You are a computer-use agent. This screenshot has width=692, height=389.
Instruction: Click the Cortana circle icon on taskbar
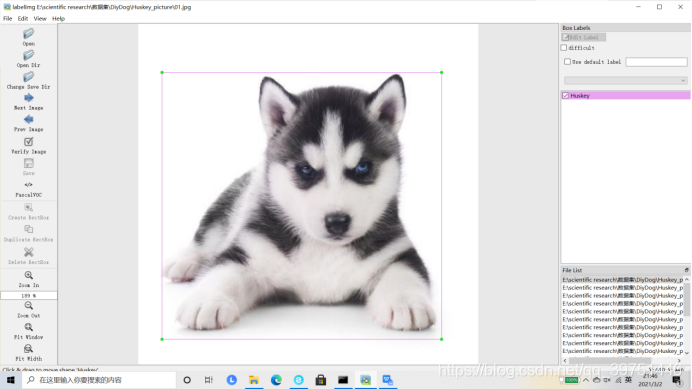click(187, 380)
